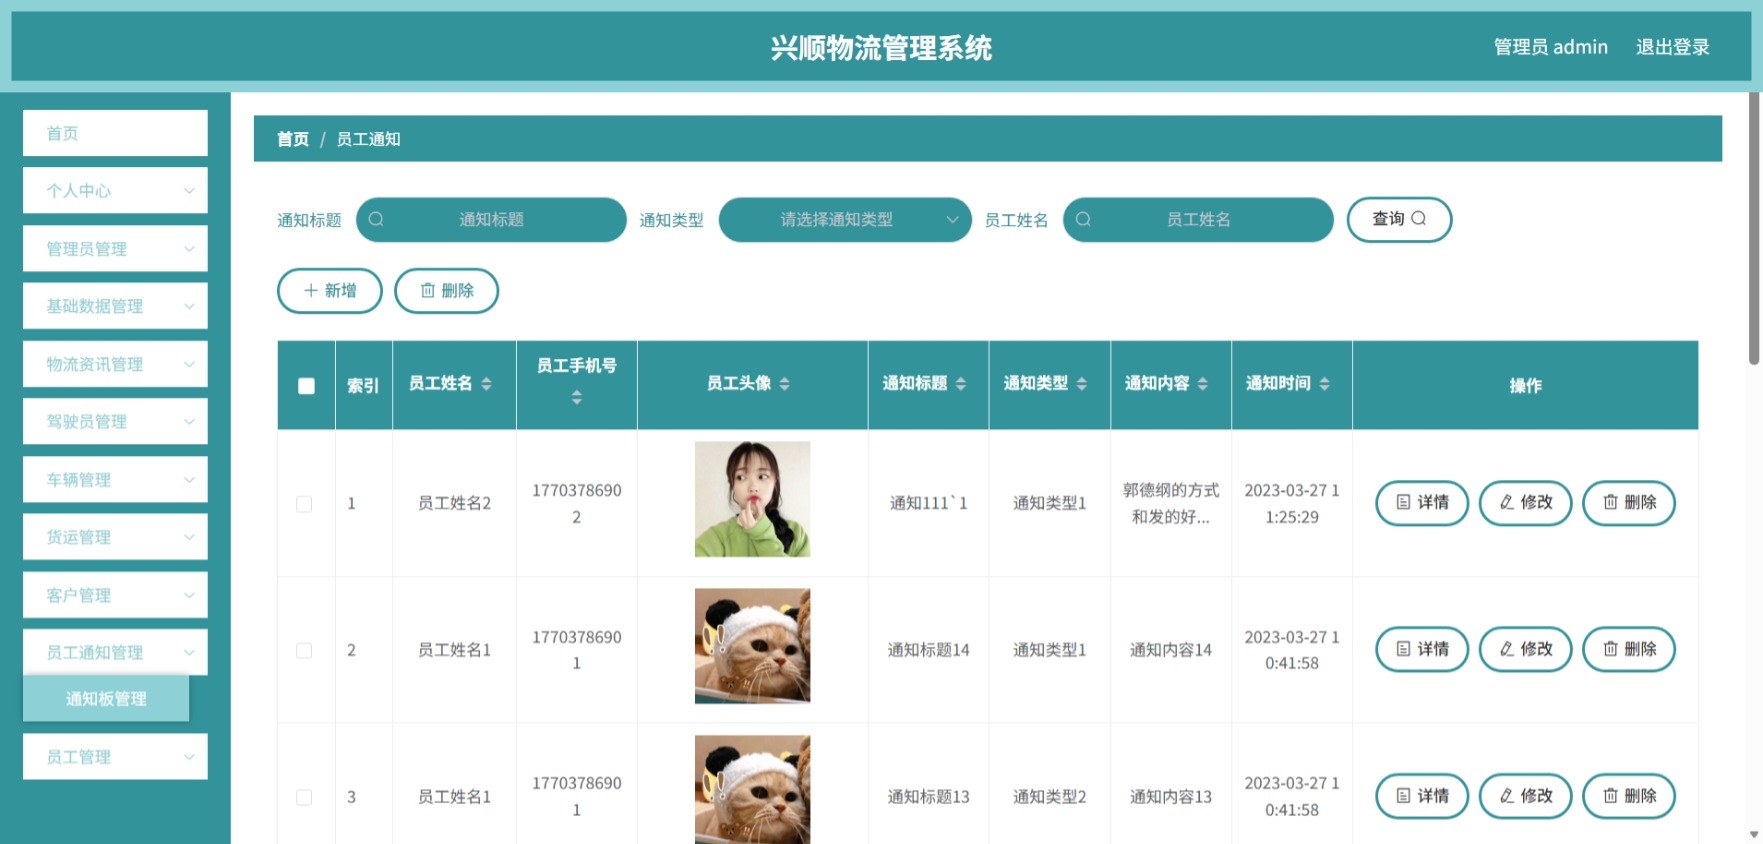Expand 员工管理 sidebar menu
The height and width of the screenshot is (844, 1763).
click(x=115, y=757)
